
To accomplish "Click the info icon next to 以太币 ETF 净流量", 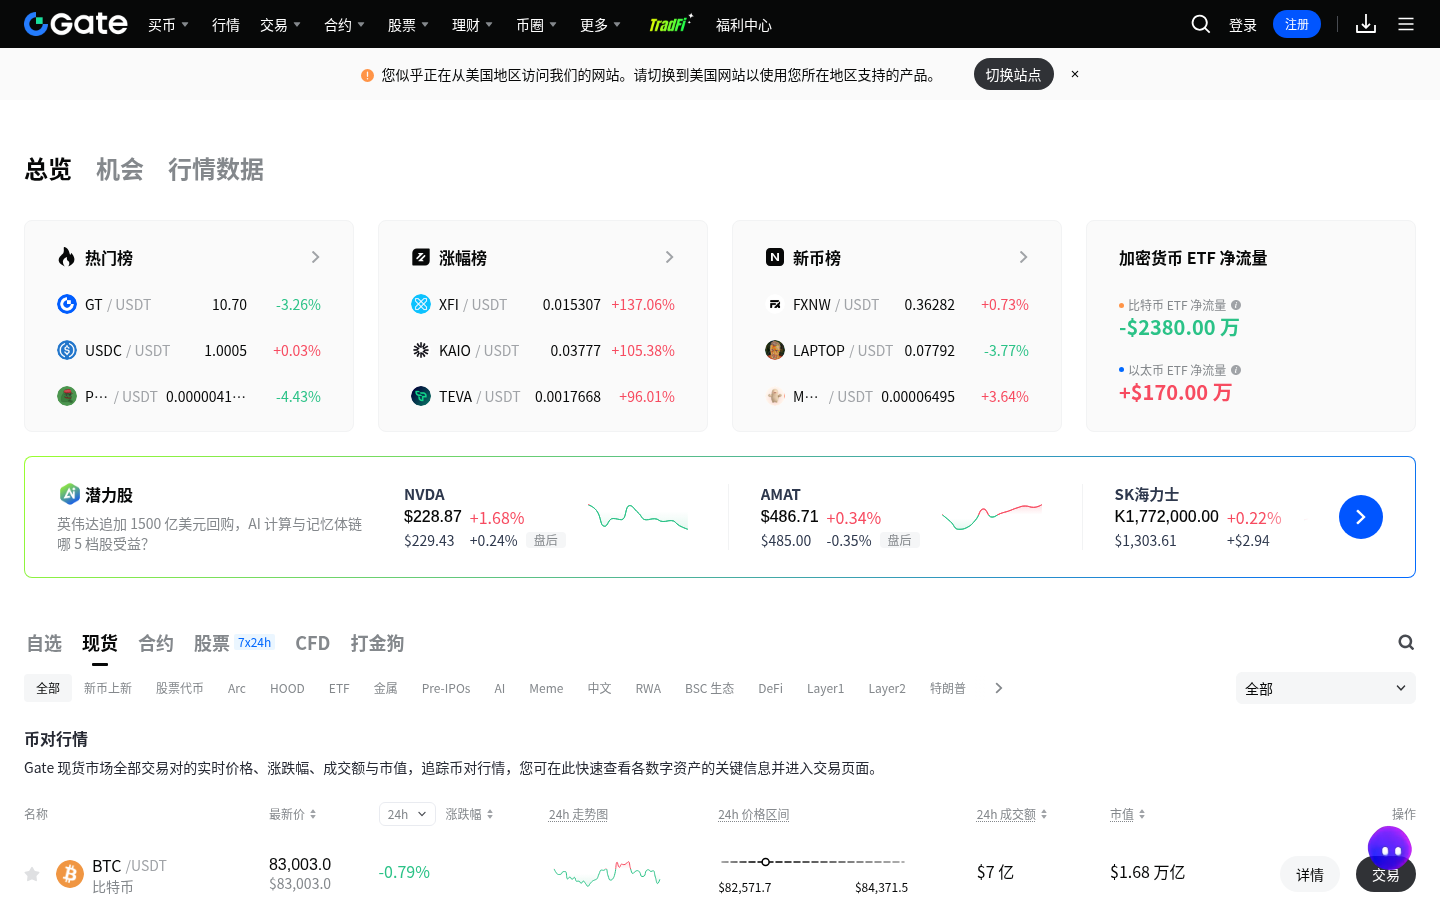I will click(x=1236, y=370).
